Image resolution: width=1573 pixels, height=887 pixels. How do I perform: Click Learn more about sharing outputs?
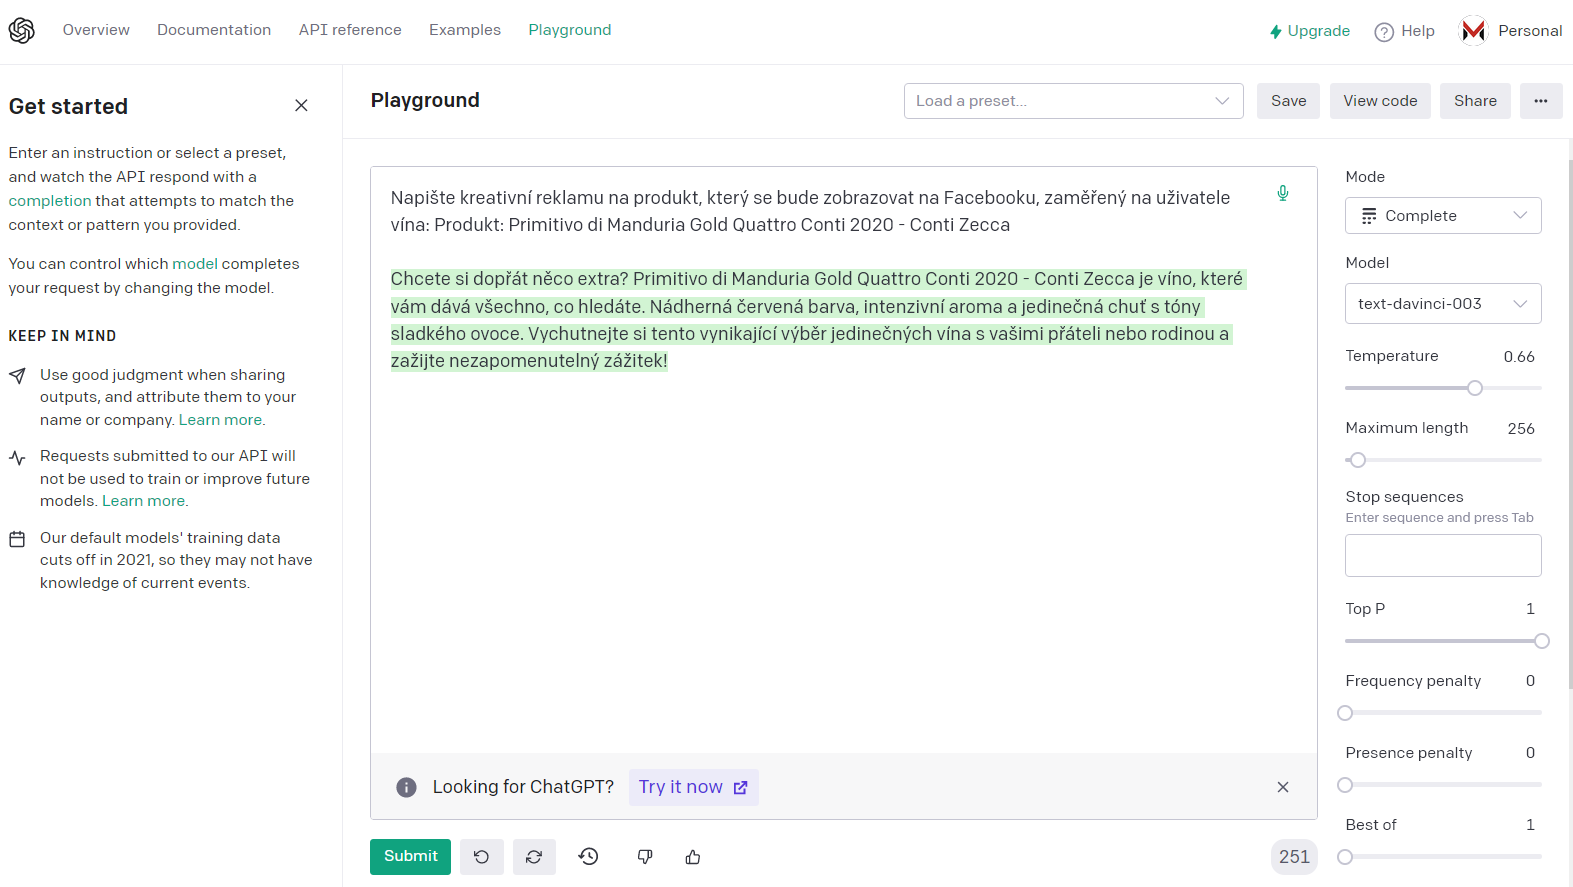coord(220,420)
